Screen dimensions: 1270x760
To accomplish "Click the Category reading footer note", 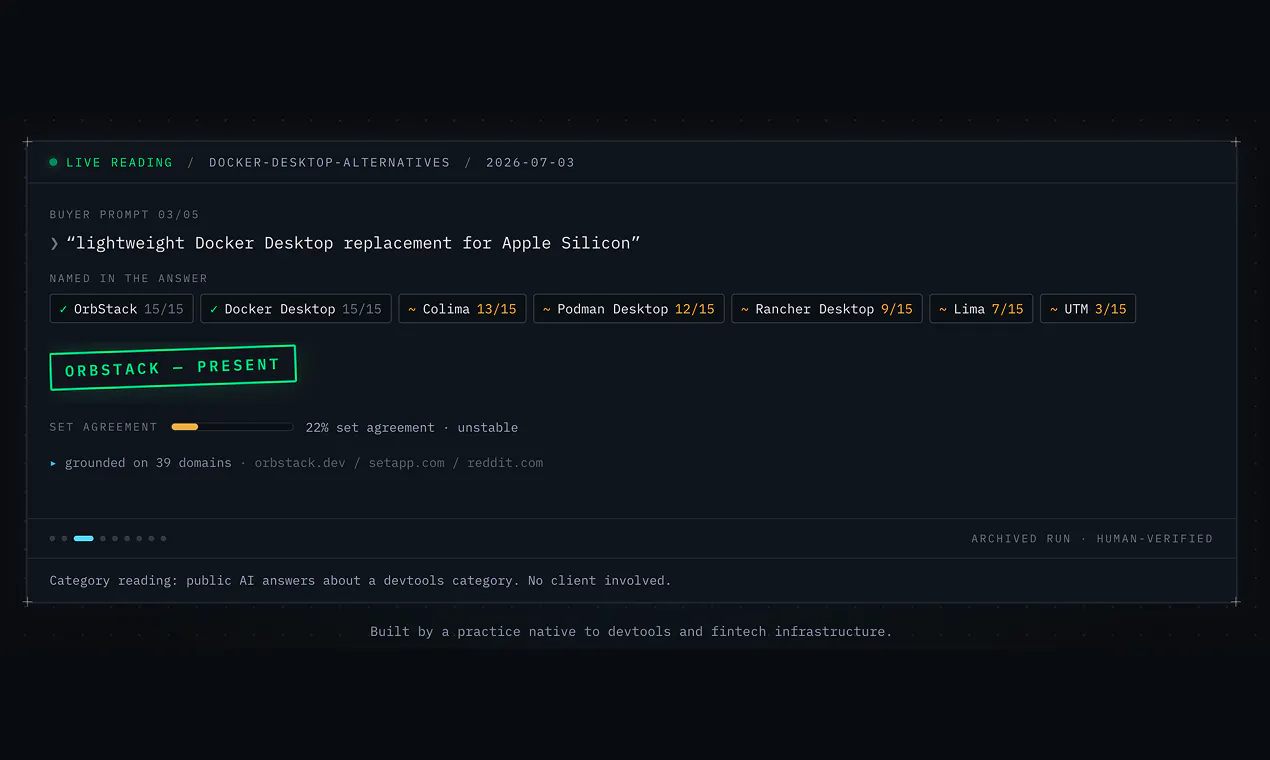I will point(360,580).
